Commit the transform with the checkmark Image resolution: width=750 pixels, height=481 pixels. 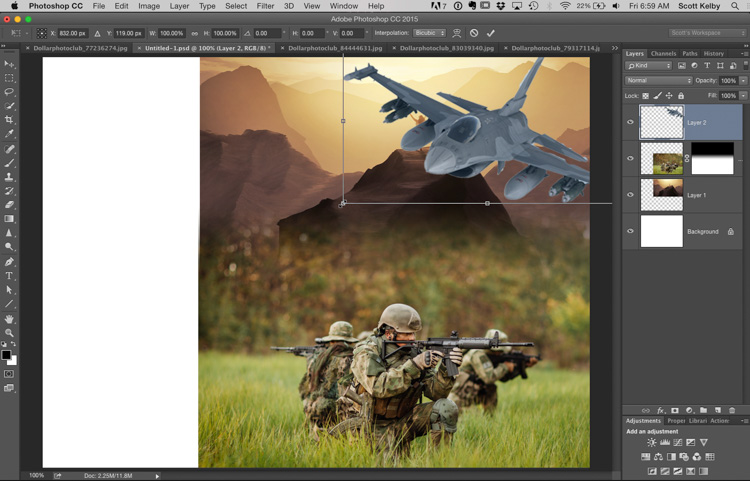point(490,33)
